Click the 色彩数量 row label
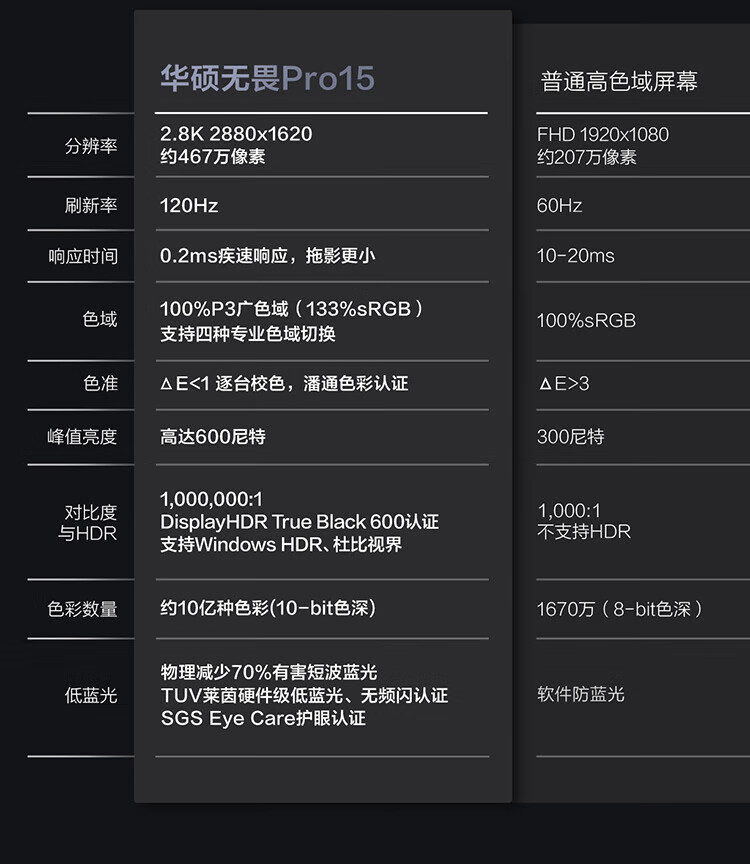 tap(83, 609)
